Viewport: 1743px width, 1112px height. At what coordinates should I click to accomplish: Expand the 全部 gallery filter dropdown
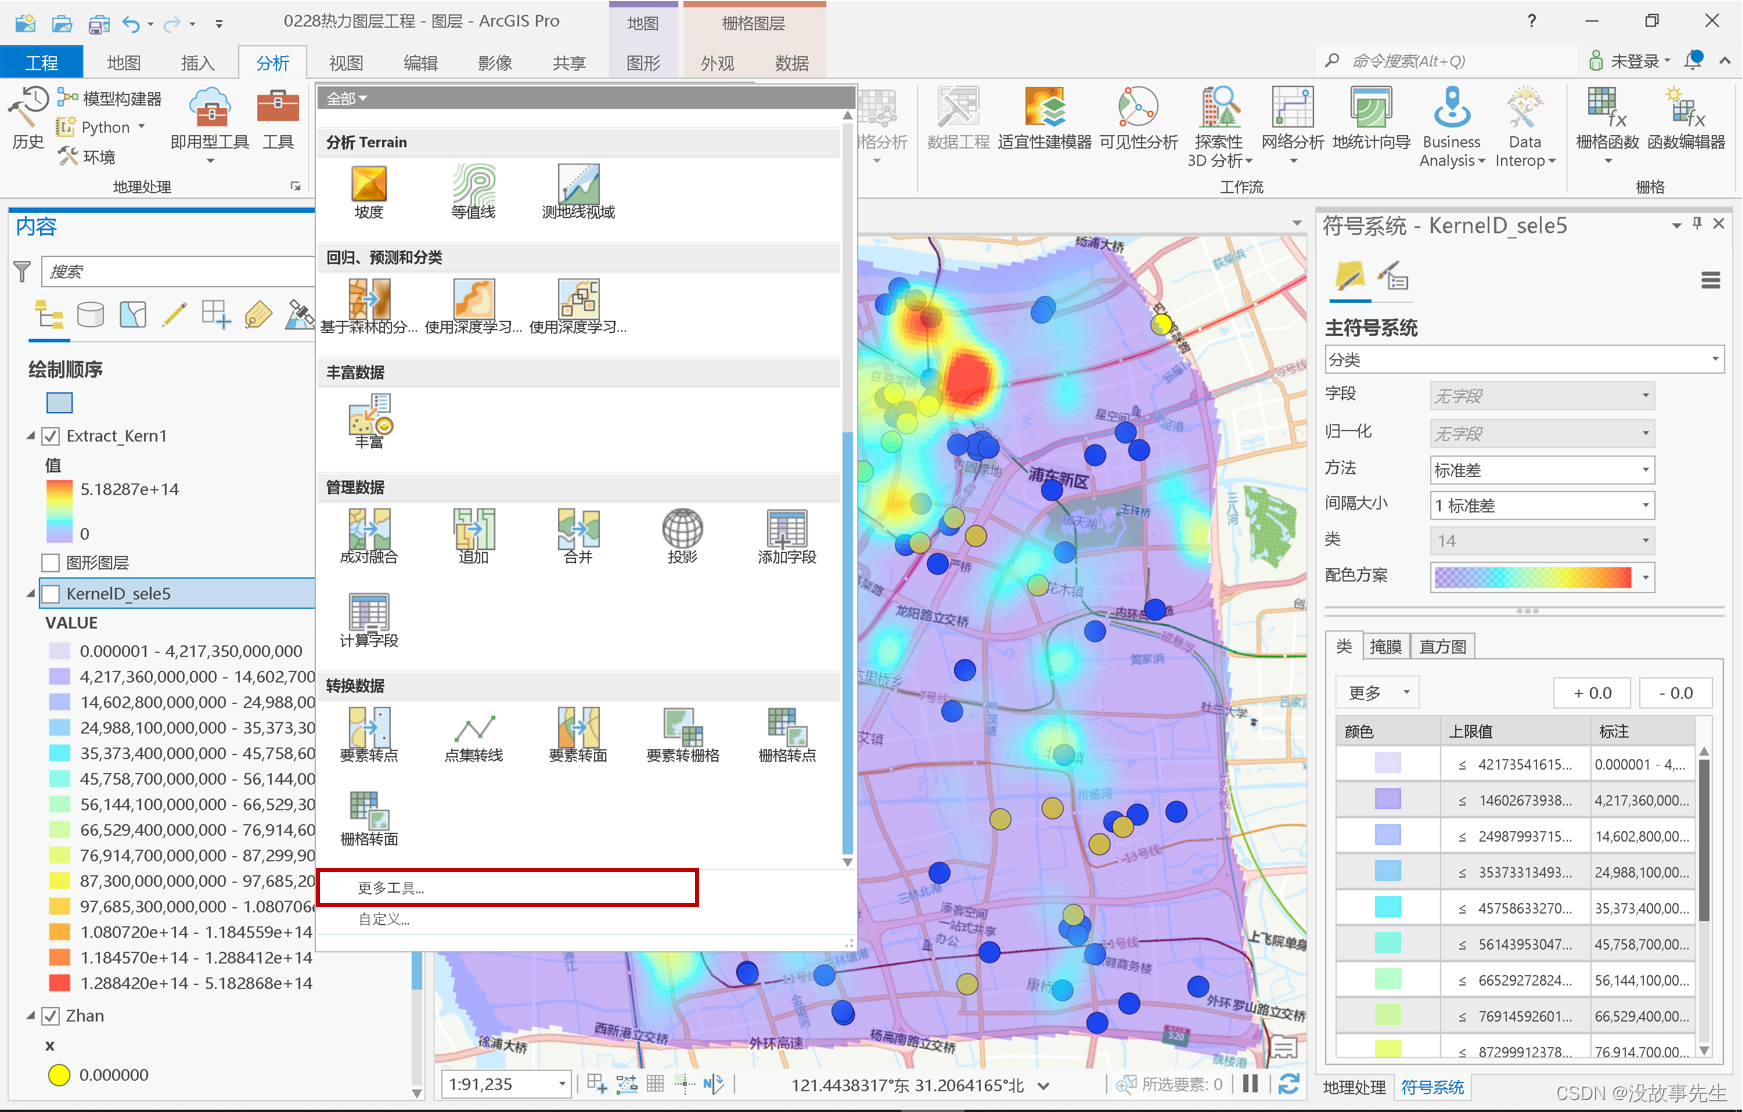tap(347, 98)
